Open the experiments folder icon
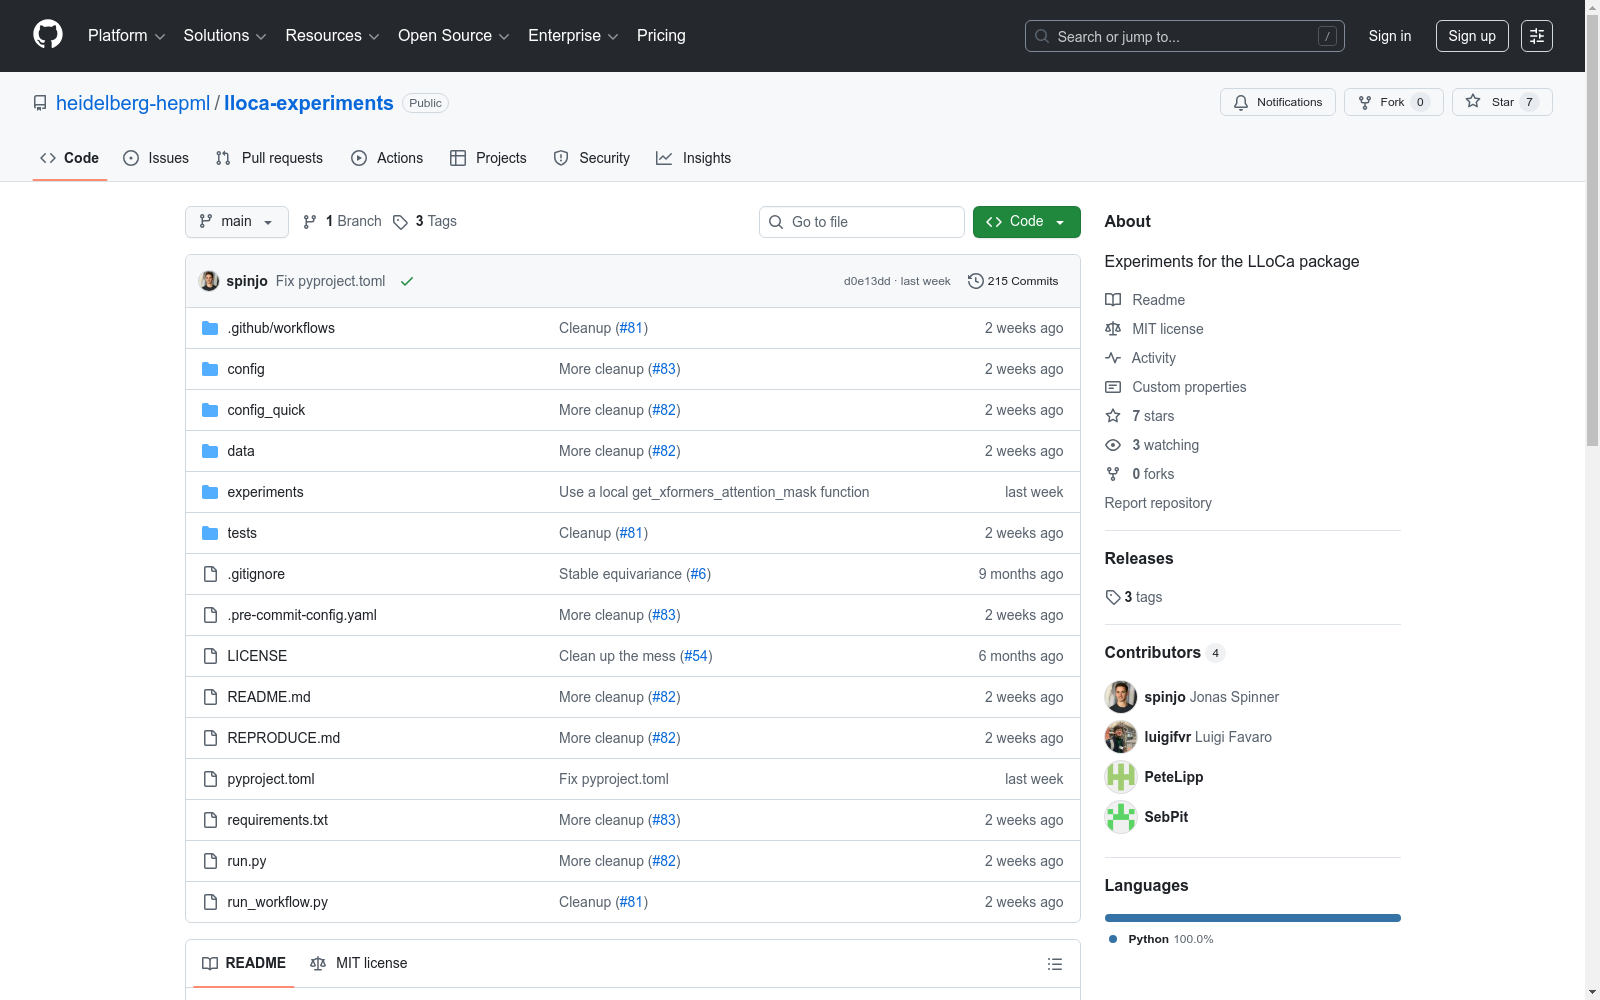 click(210, 492)
